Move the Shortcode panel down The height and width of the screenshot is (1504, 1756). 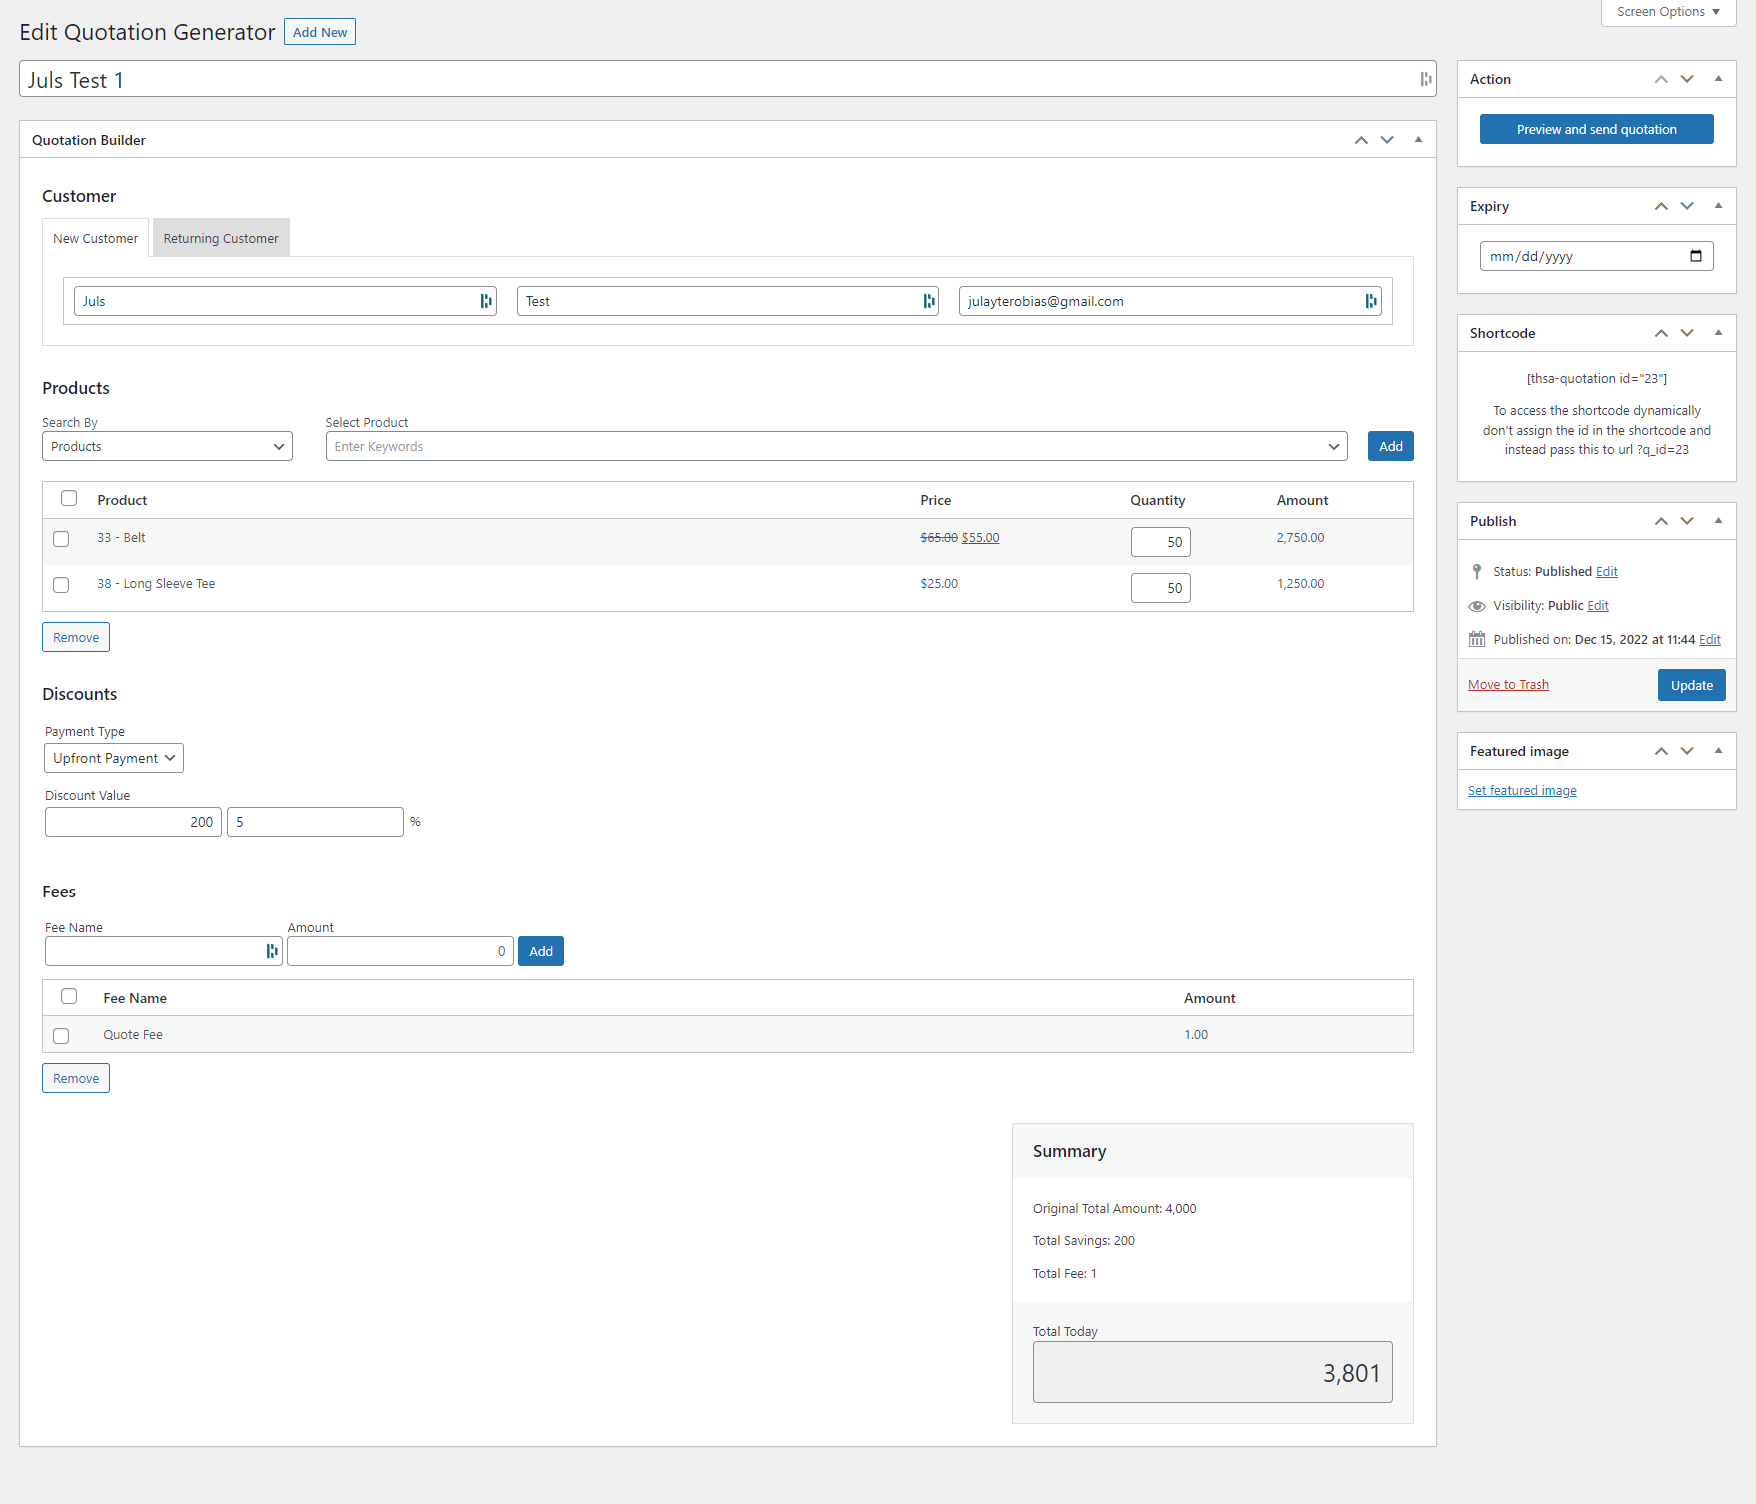[1687, 333]
